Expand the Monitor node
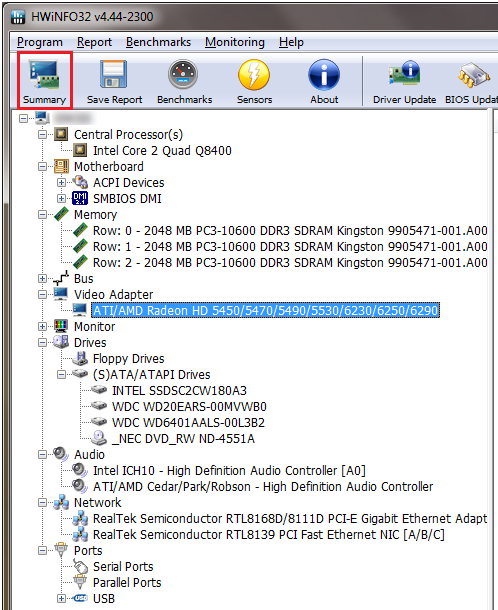Screen dimensions: 498x610 click(x=42, y=326)
